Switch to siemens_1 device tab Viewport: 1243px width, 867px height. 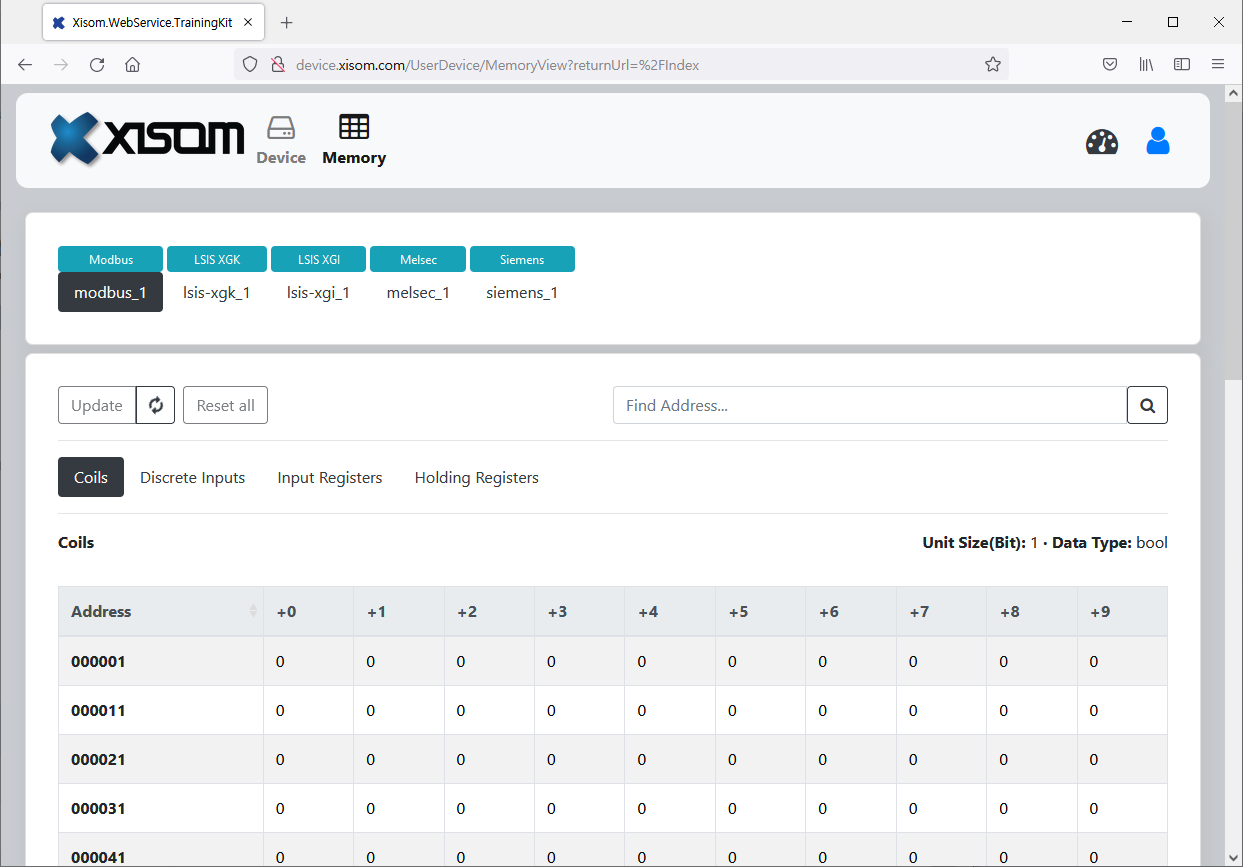(522, 292)
